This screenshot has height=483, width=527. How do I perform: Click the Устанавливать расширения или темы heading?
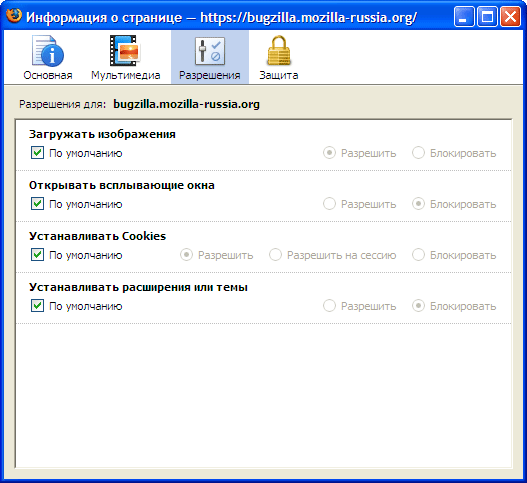(138, 287)
